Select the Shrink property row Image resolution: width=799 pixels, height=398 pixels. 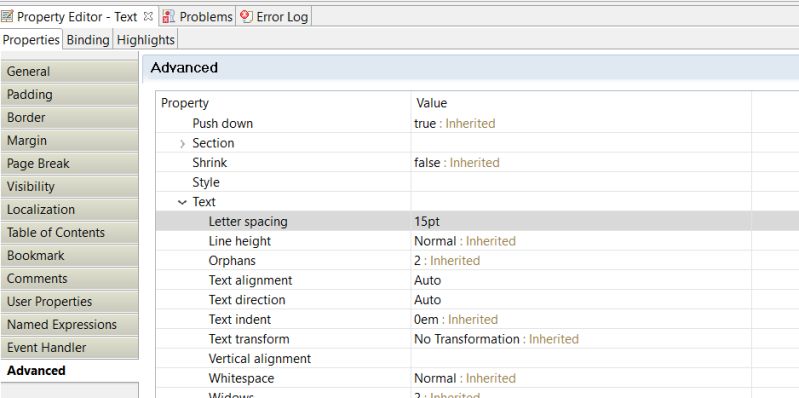tap(477, 163)
